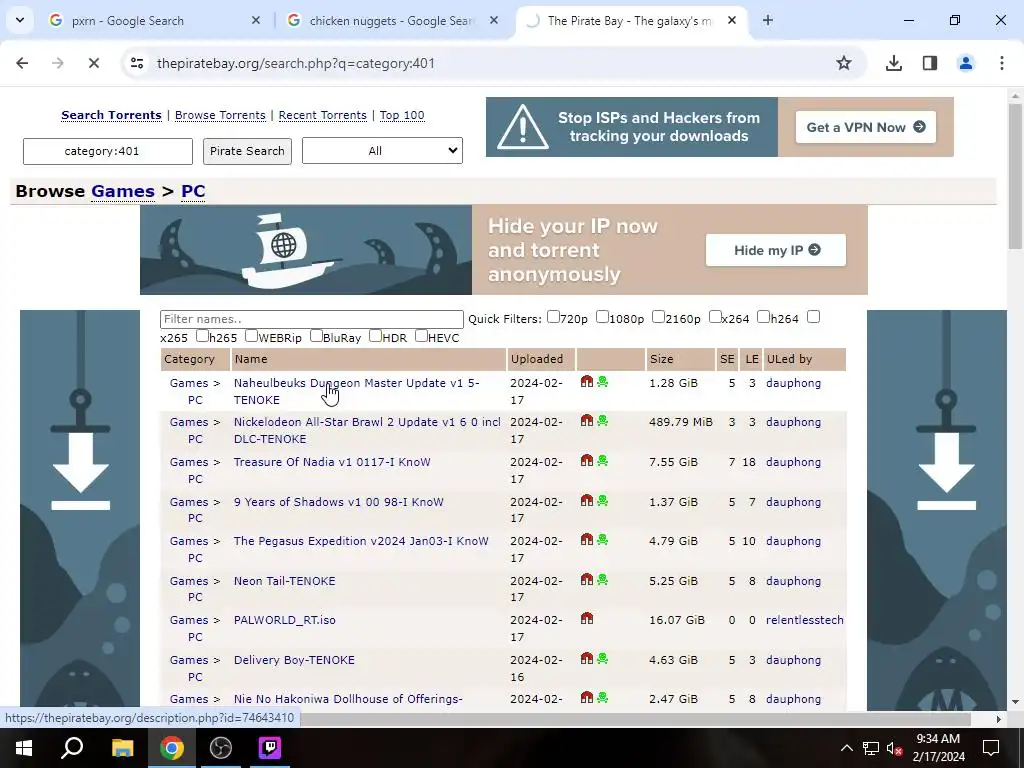Open Browse Torrents nav link
The width and height of the screenshot is (1024, 768).
(x=220, y=115)
